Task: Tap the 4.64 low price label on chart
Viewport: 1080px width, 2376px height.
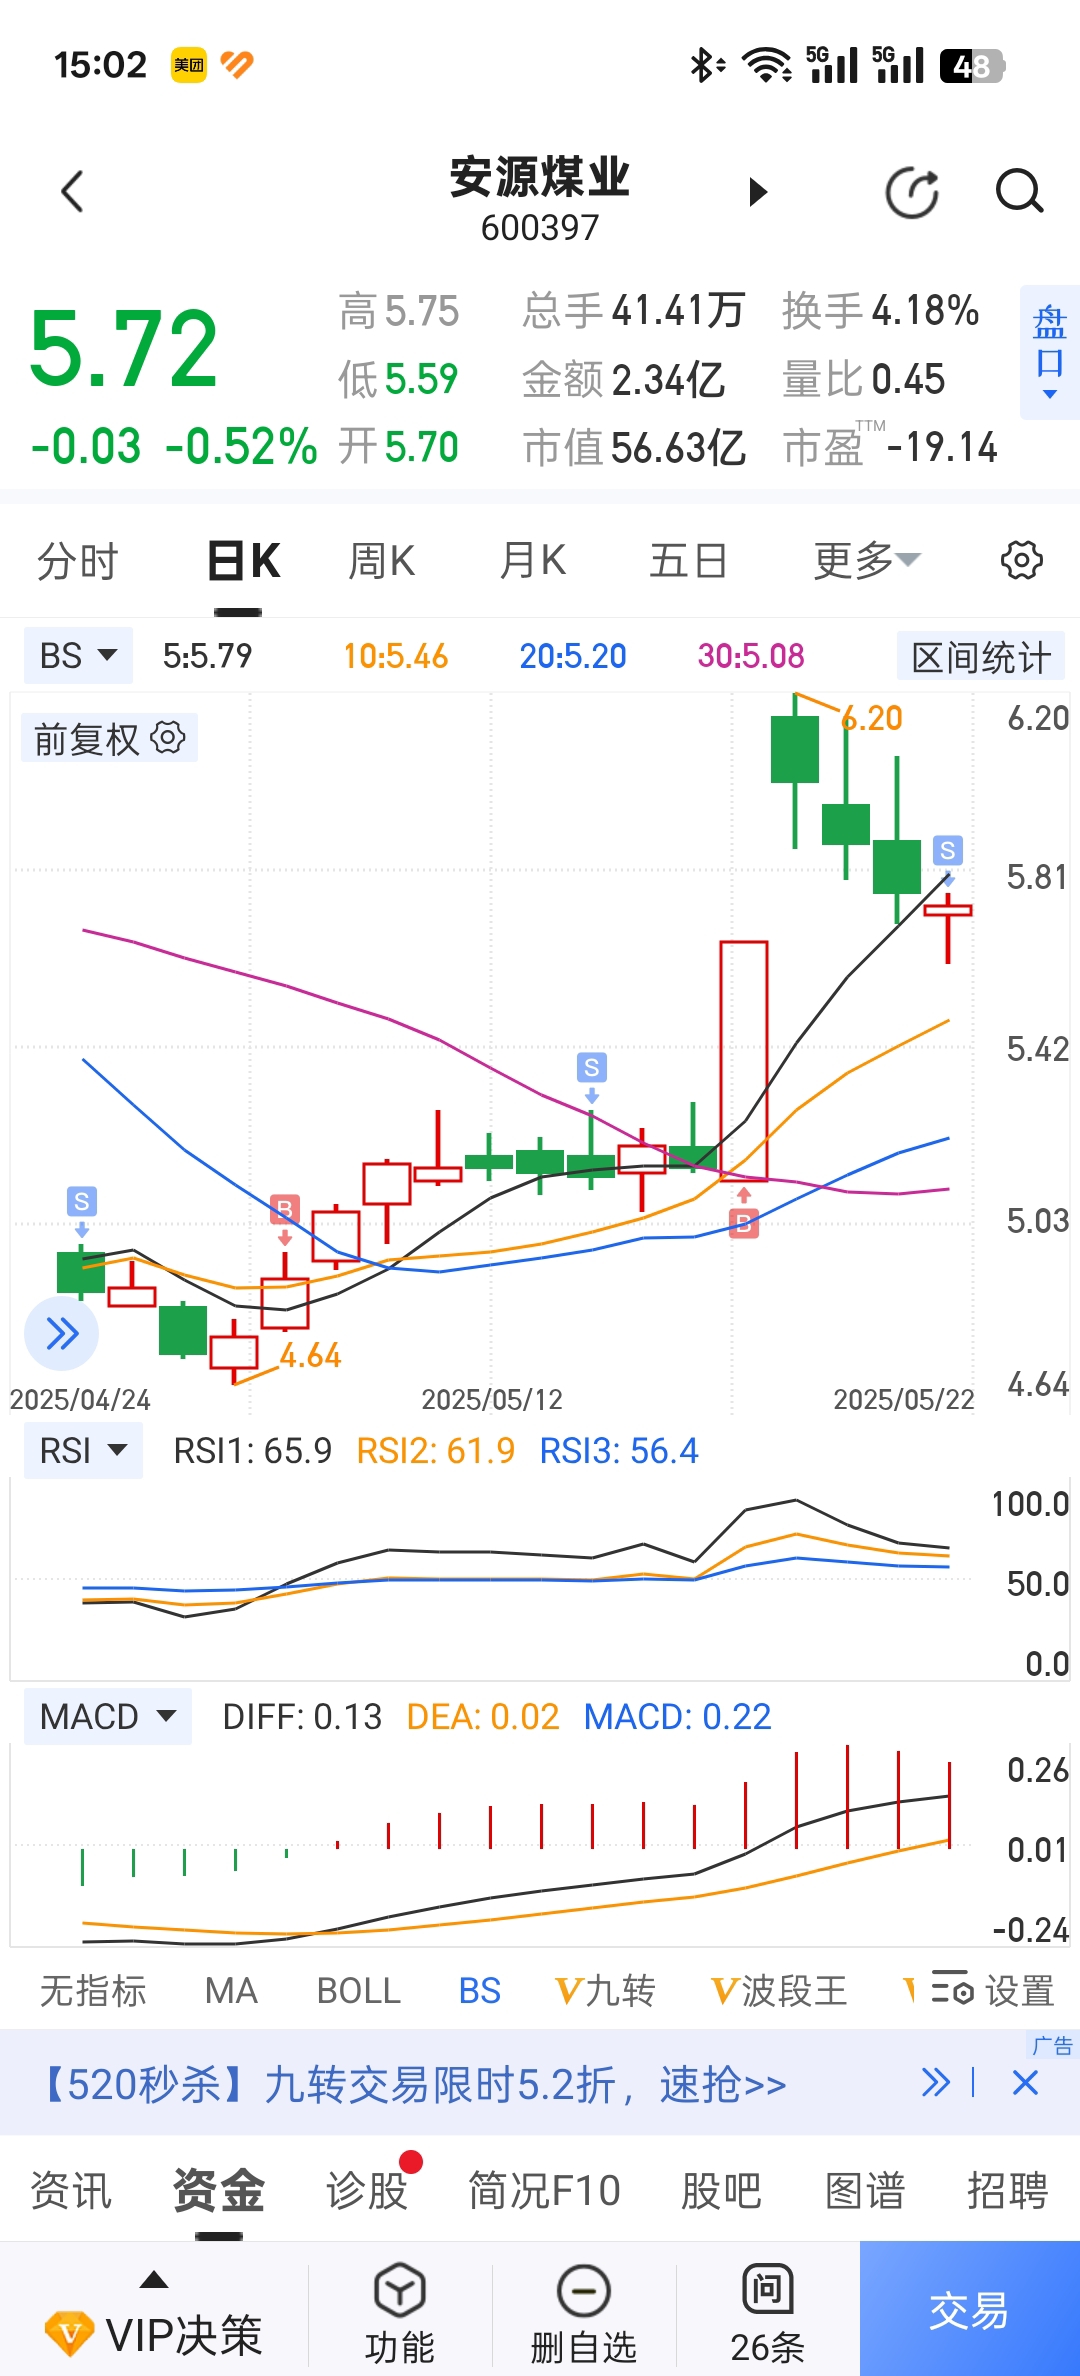Action: [x=310, y=1356]
